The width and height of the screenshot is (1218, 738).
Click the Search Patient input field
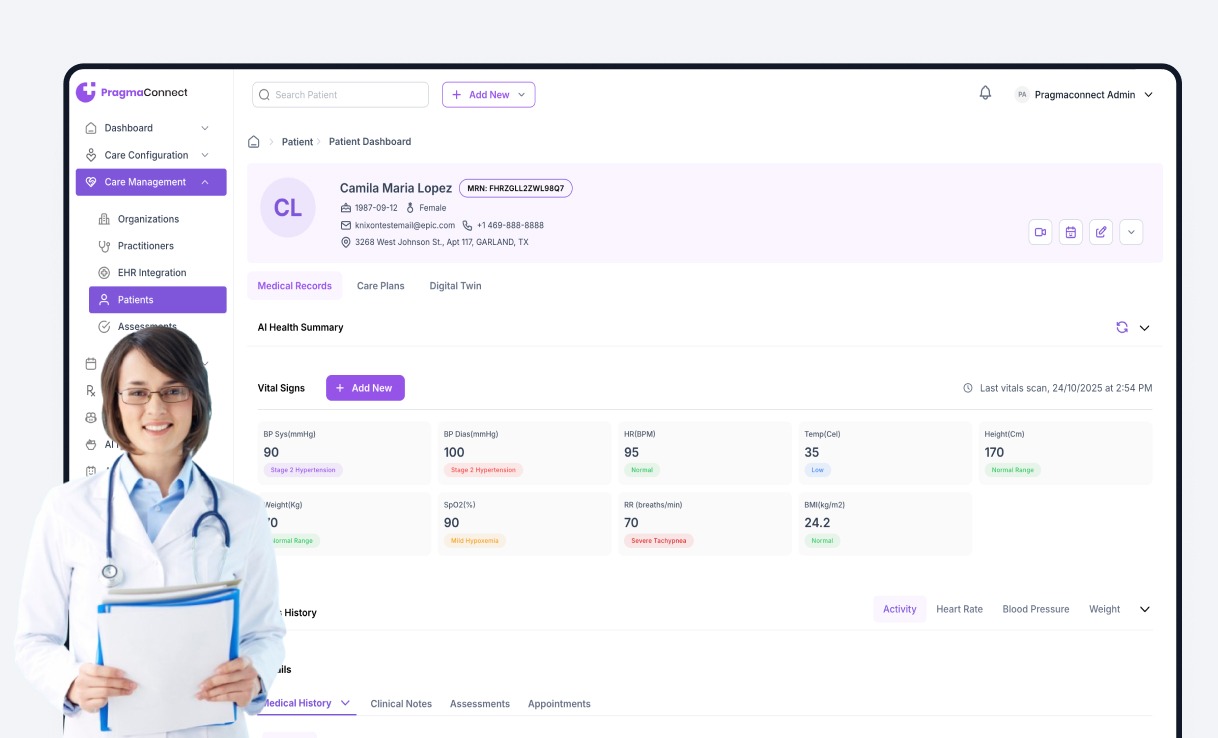[340, 95]
